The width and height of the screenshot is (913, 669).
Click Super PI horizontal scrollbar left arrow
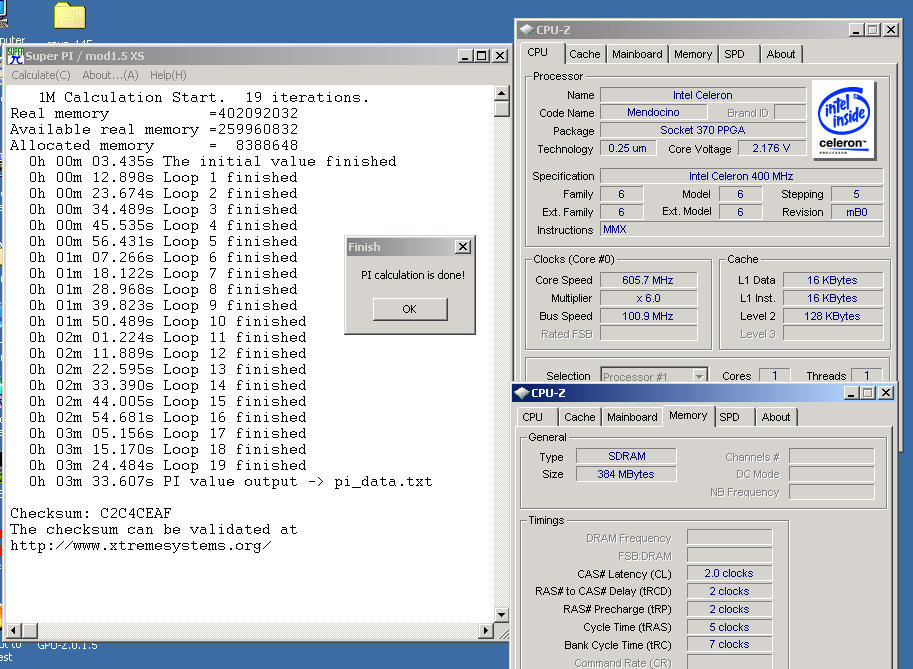coord(13,631)
